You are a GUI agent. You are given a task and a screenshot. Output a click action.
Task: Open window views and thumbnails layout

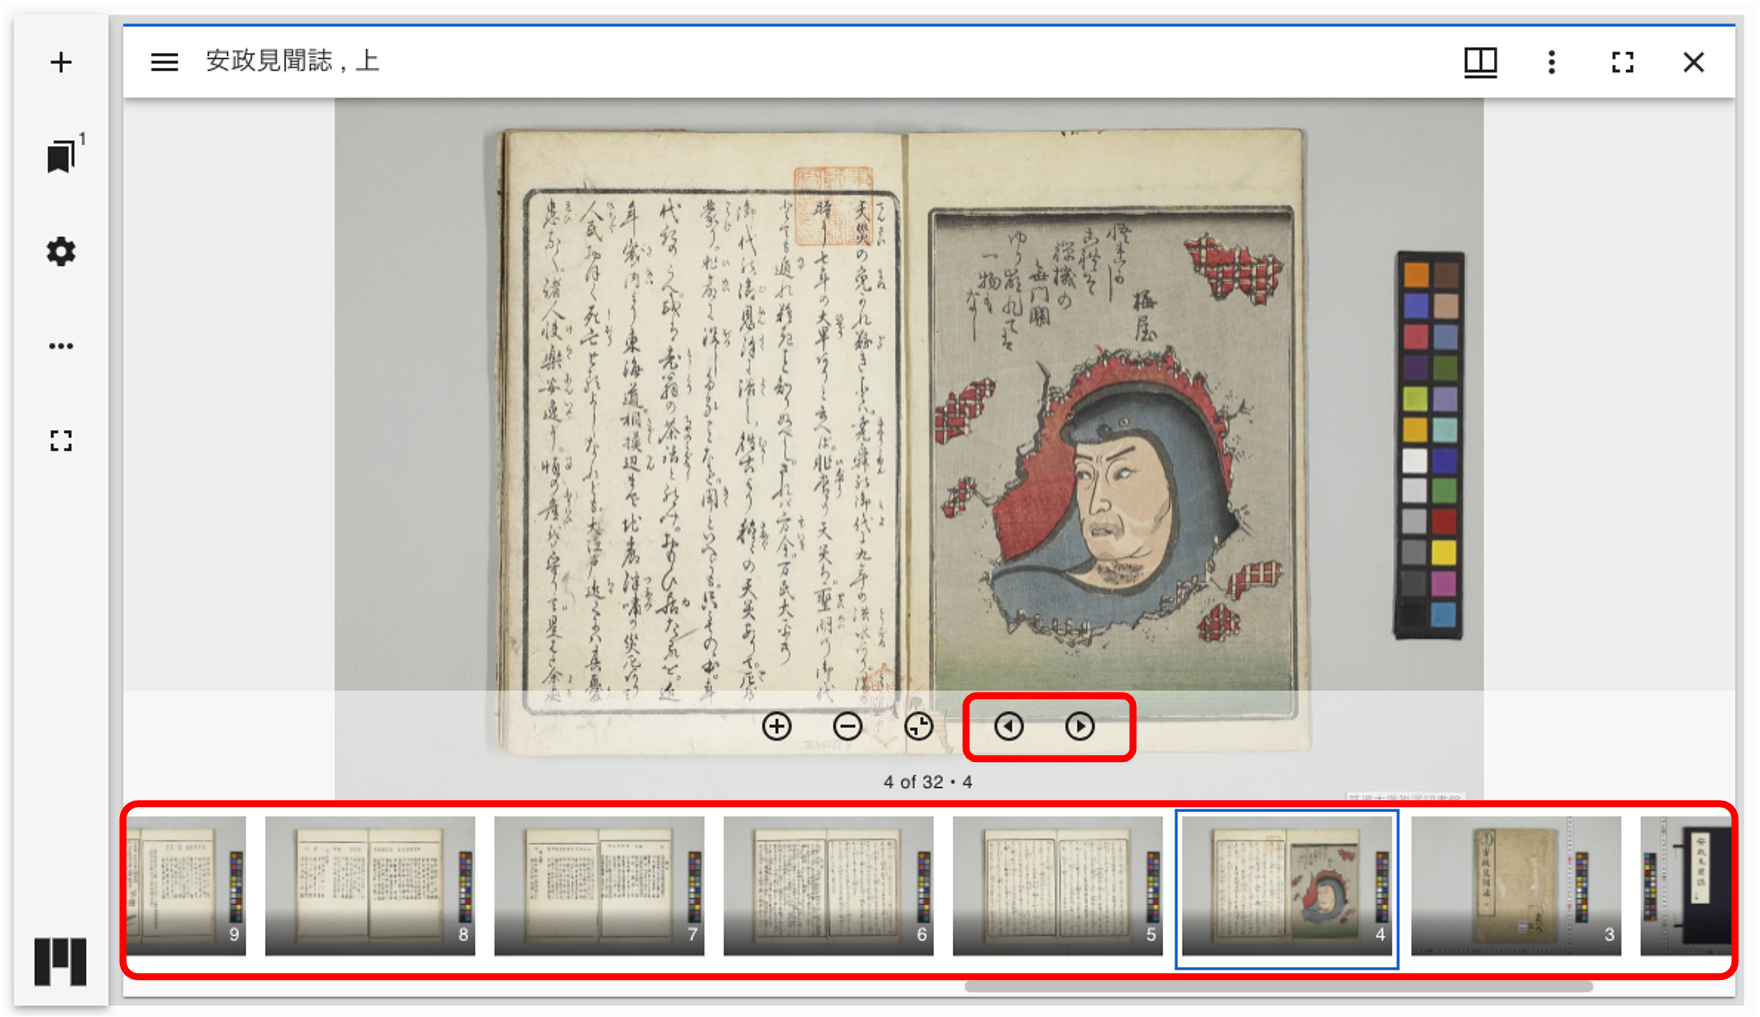click(x=1480, y=62)
